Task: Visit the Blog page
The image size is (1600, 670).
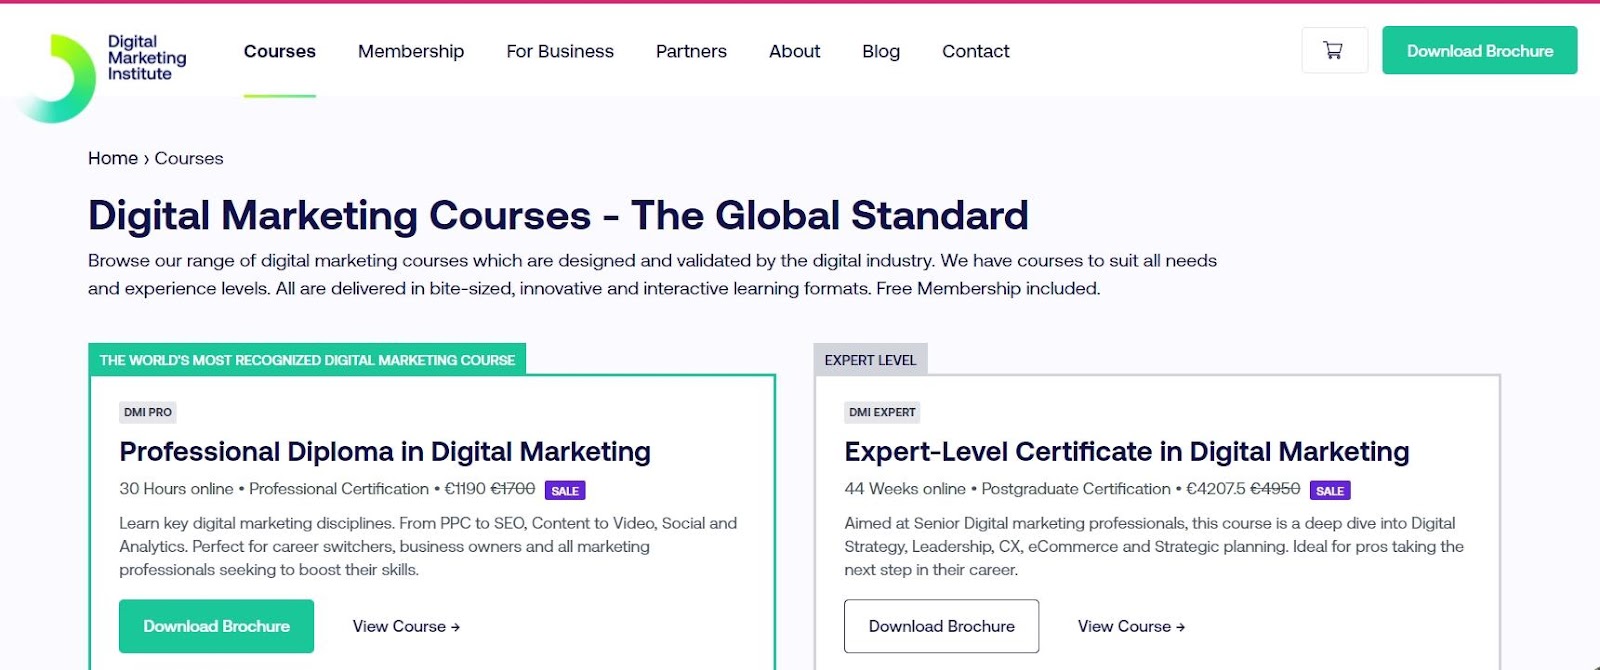Action: (881, 51)
